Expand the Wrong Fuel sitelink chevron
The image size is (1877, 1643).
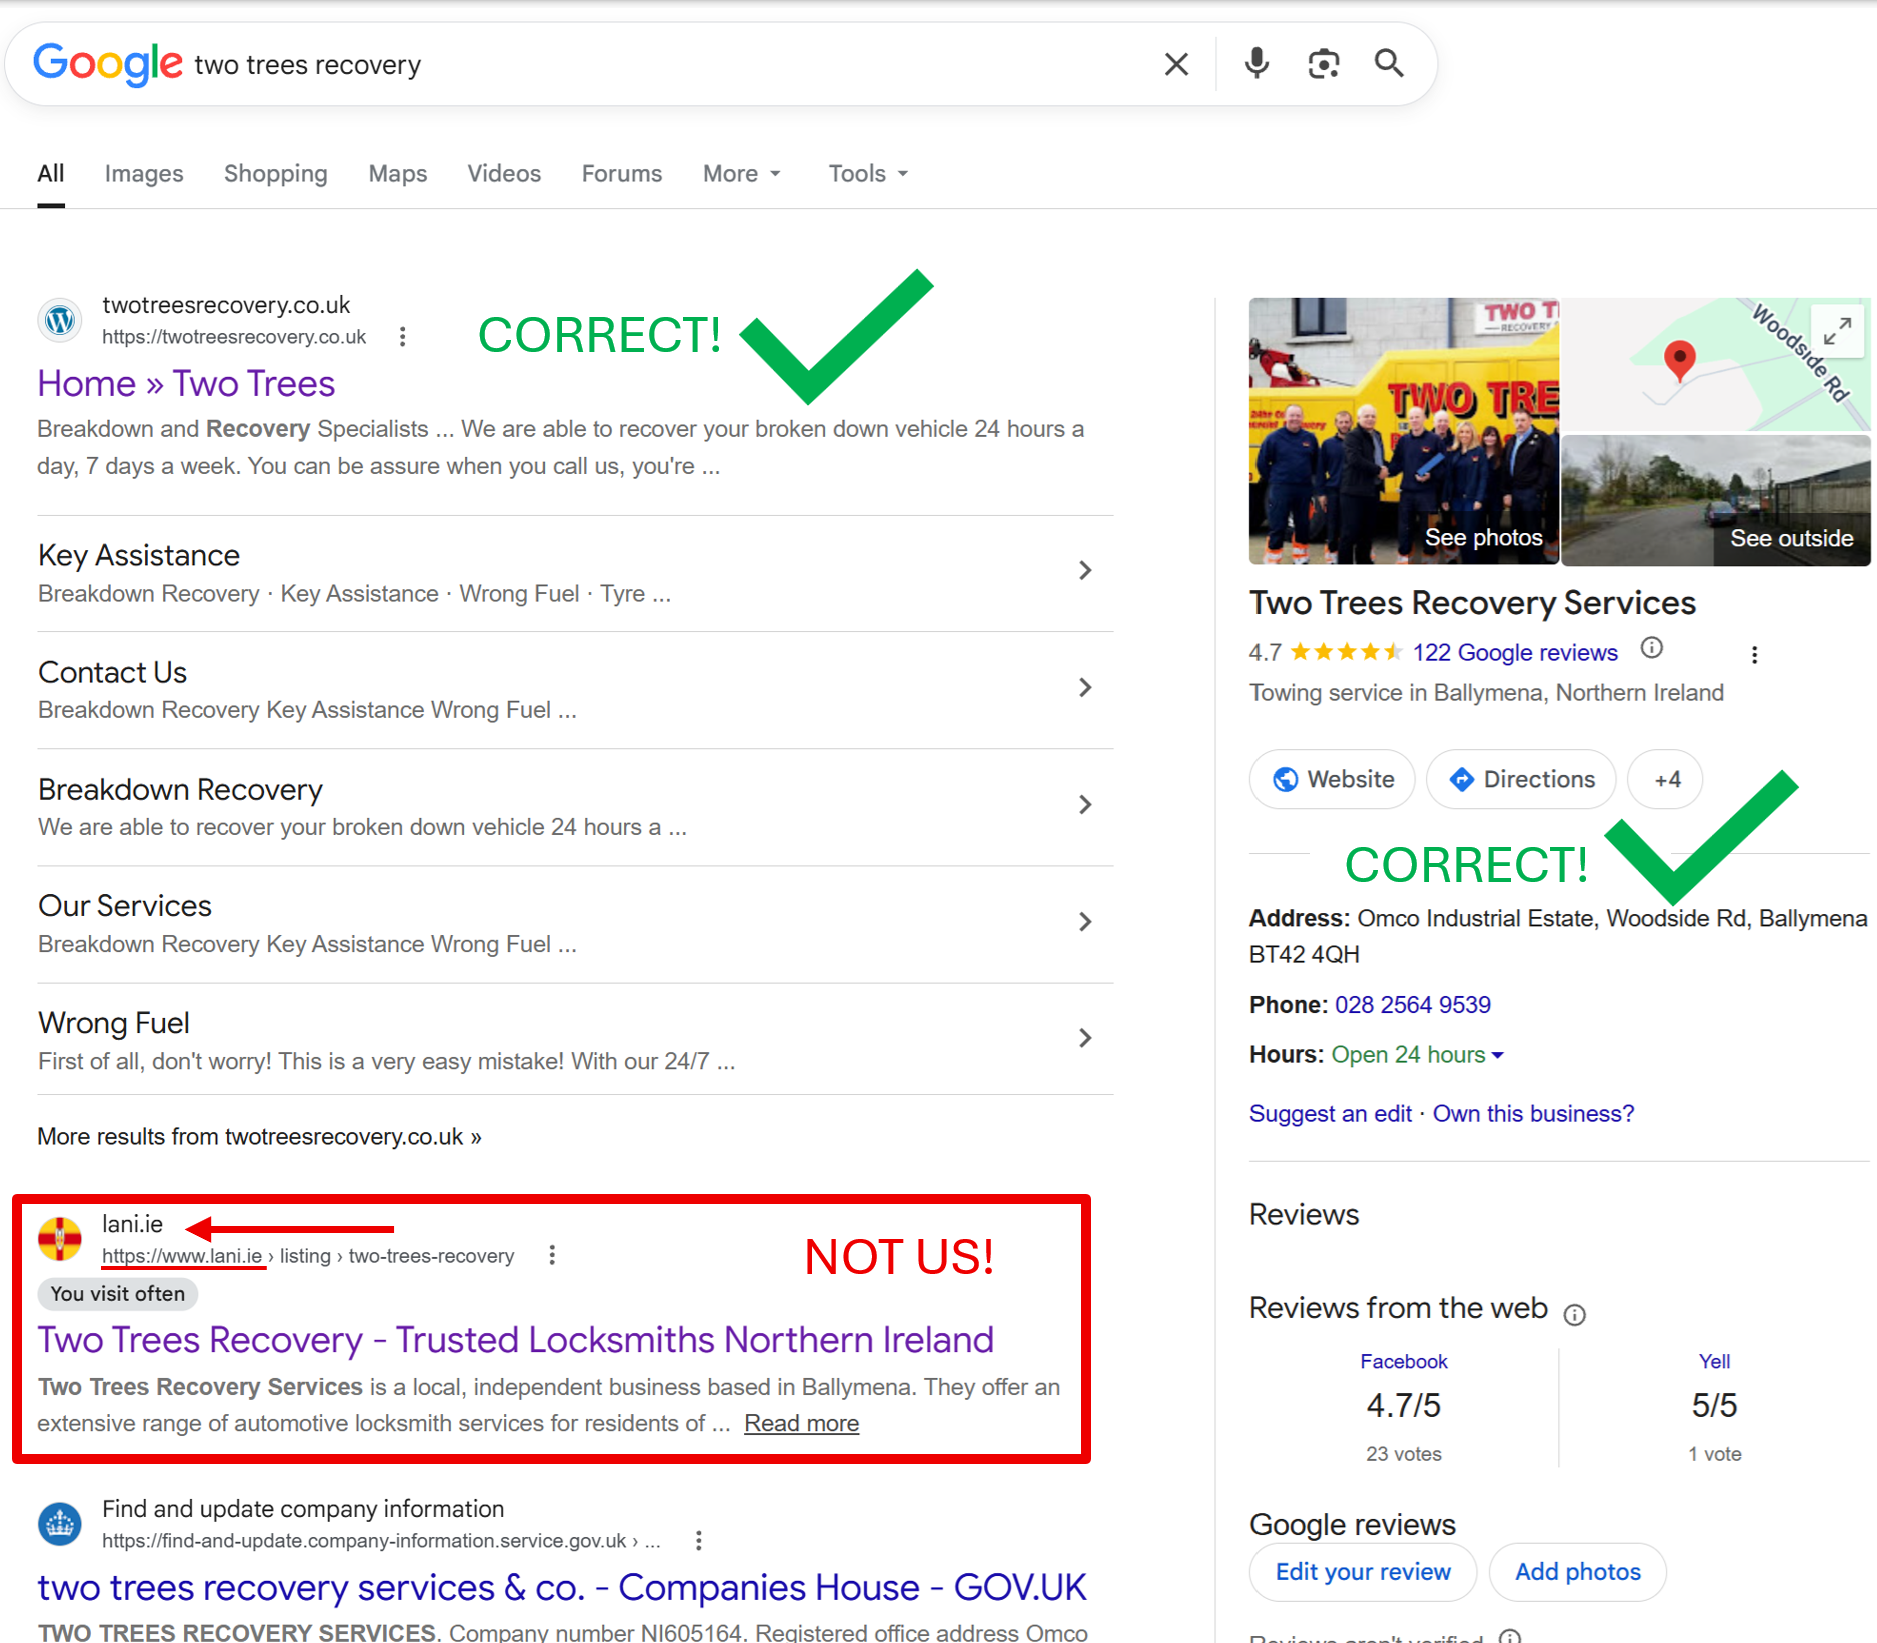pos(1085,1038)
